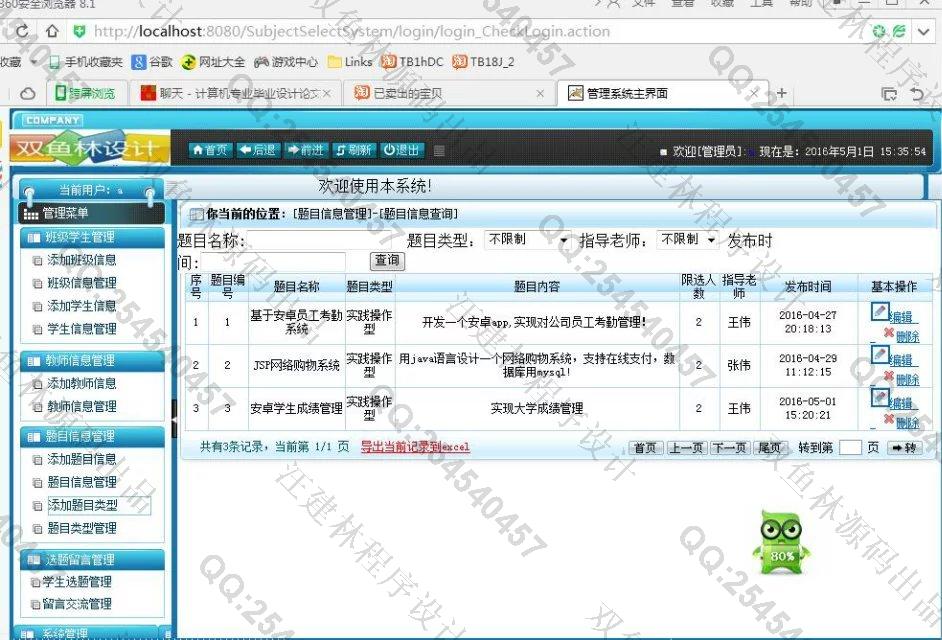Open 添加学生信息 in the sidebar
This screenshot has height=640, width=942.
[x=82, y=306]
